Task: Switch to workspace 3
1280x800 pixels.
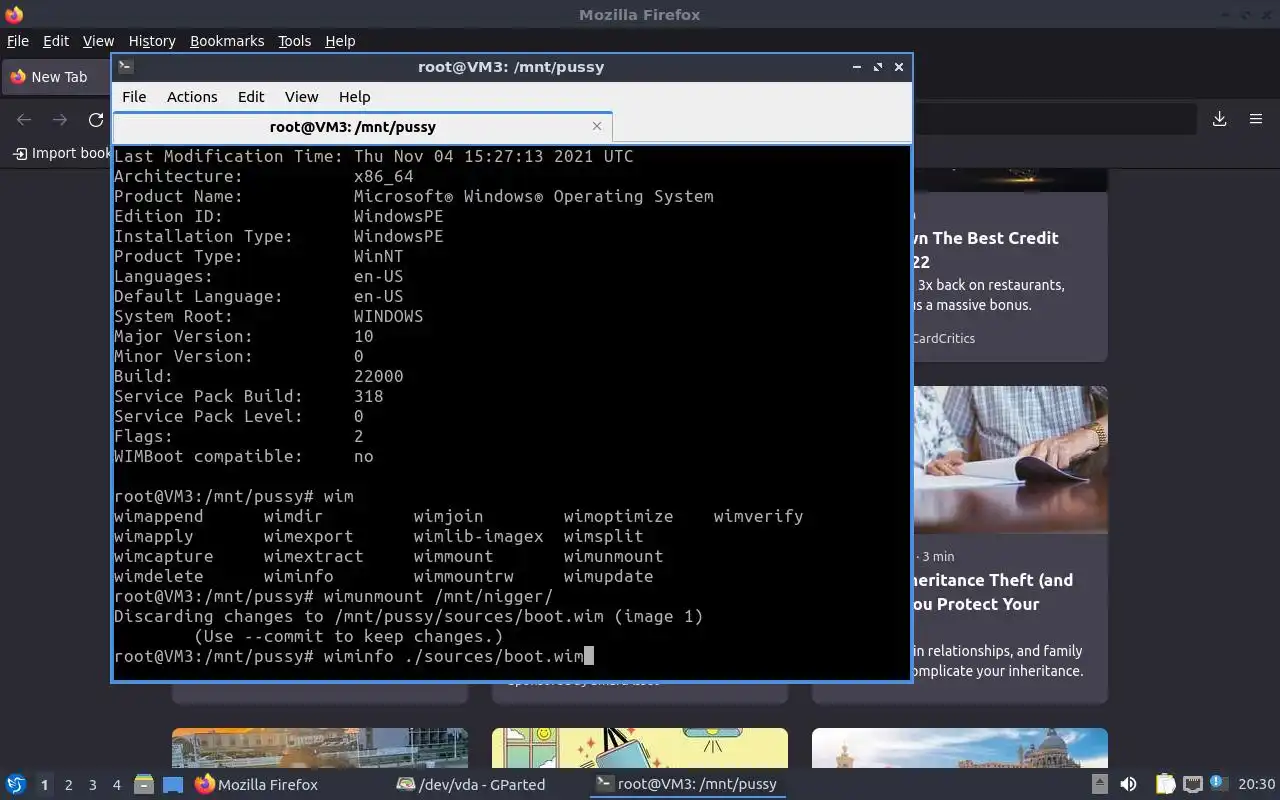Action: [x=92, y=785]
